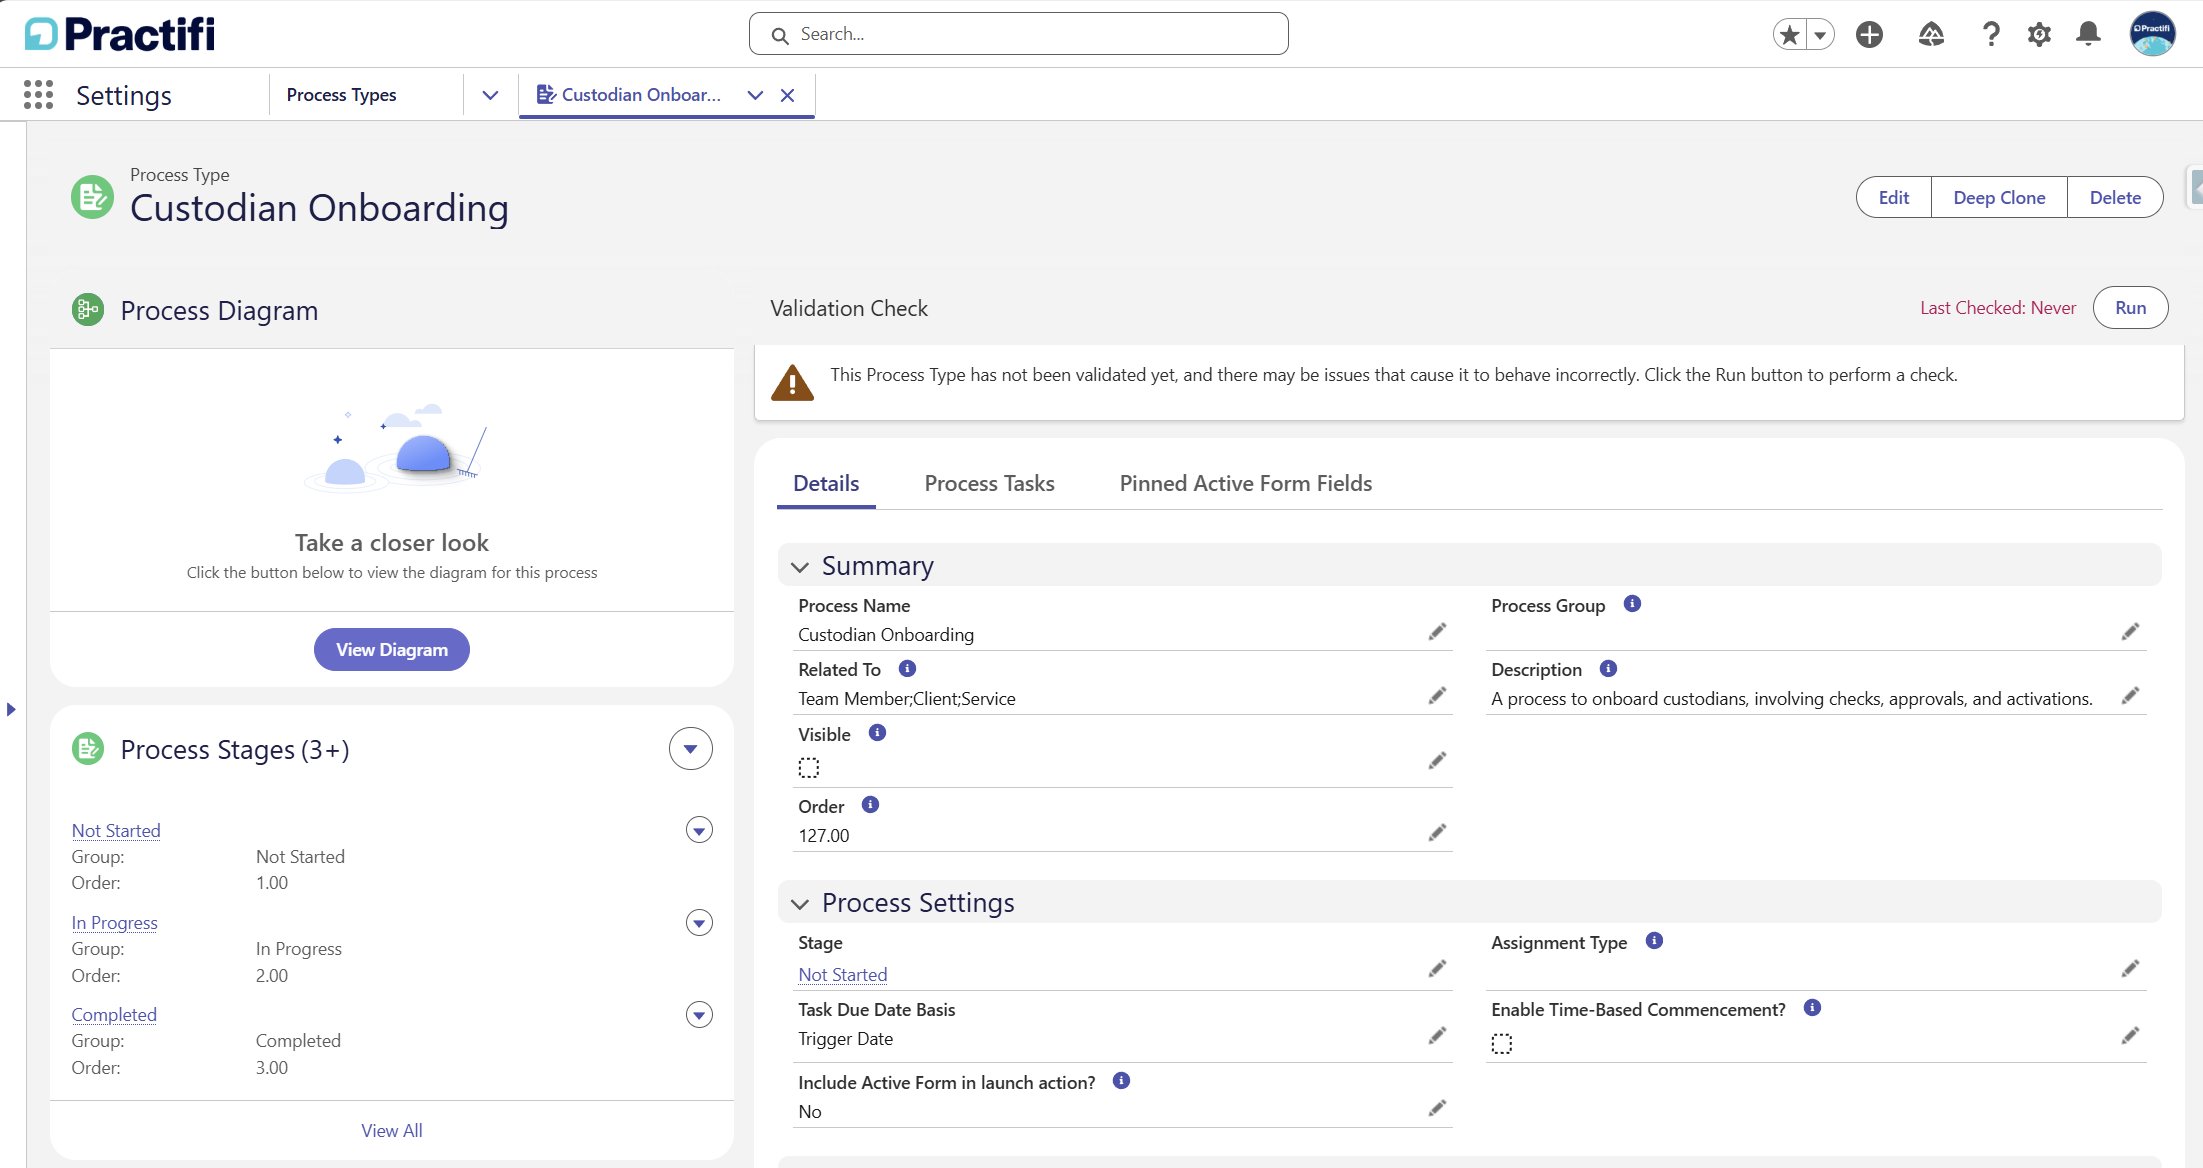
Task: Edit Process Group with pencil icon
Action: click(x=2130, y=632)
